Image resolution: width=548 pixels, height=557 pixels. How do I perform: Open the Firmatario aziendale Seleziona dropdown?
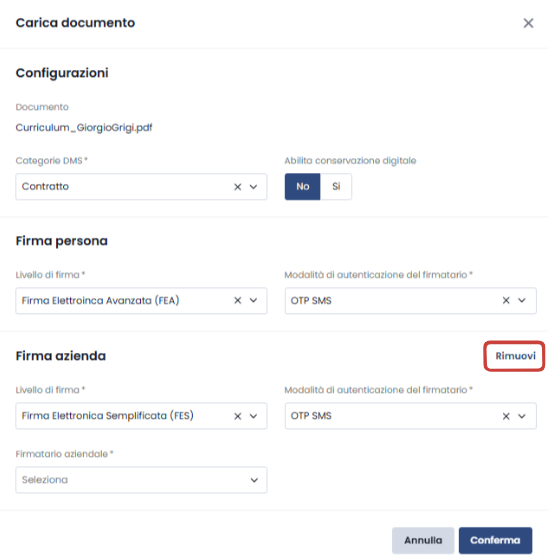[141, 480]
